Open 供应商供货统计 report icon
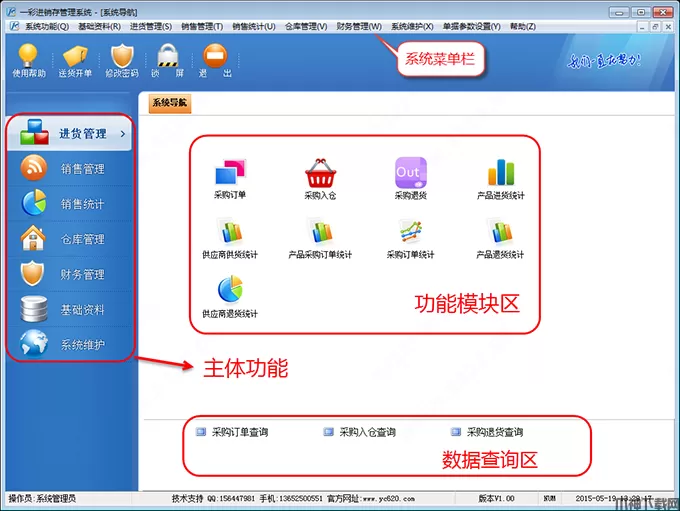Image resolution: width=680 pixels, height=511 pixels. (x=230, y=239)
